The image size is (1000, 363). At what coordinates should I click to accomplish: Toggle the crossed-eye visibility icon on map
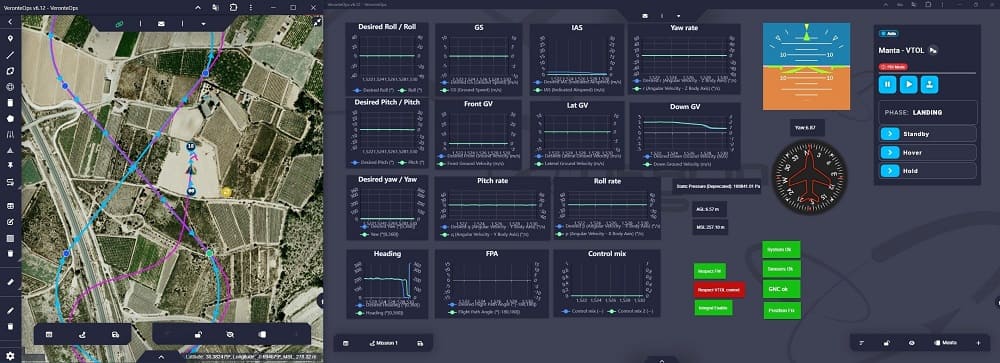click(x=230, y=334)
